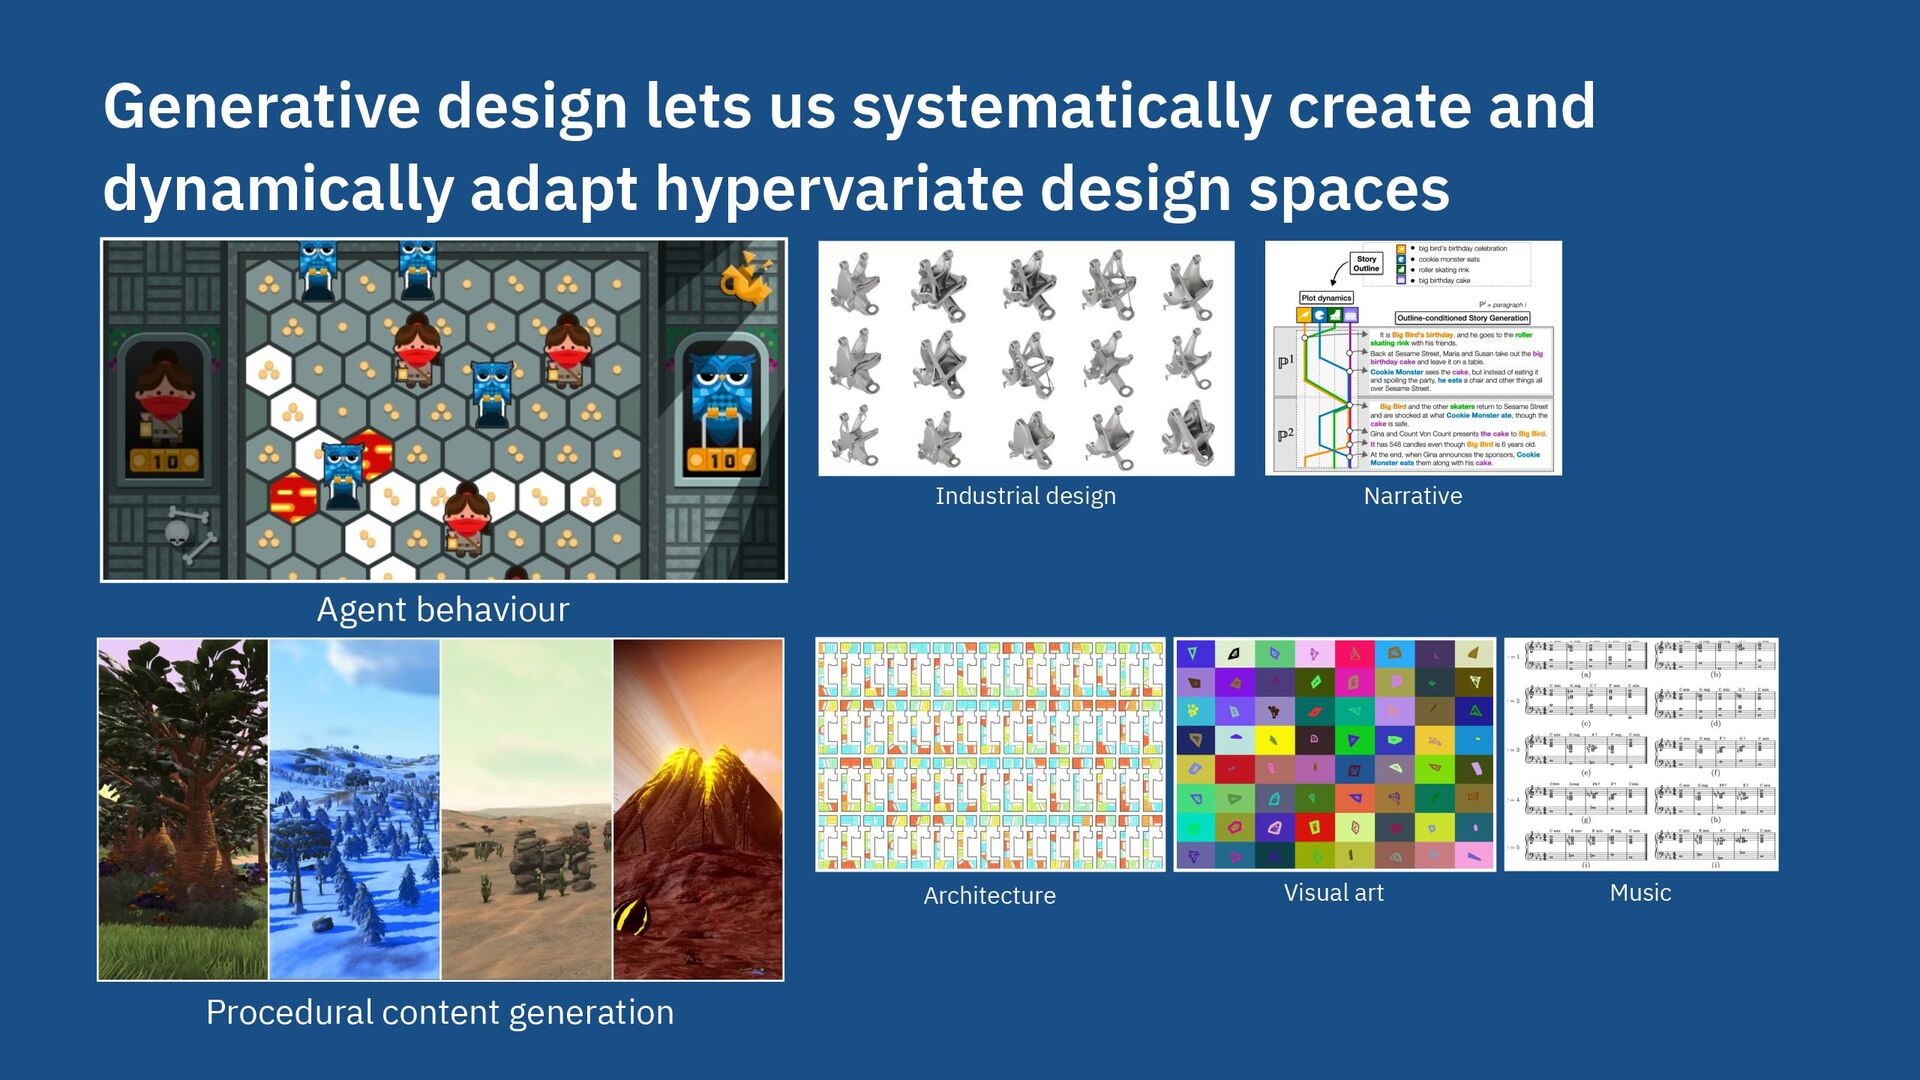This screenshot has width=1920, height=1080.
Task: Click the snowy blue forest landscape
Action: pos(354,810)
